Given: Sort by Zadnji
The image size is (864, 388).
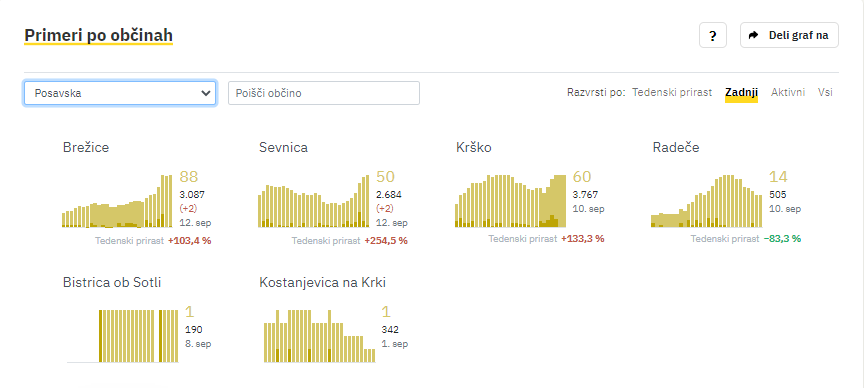Looking at the screenshot, I should click(x=741, y=93).
